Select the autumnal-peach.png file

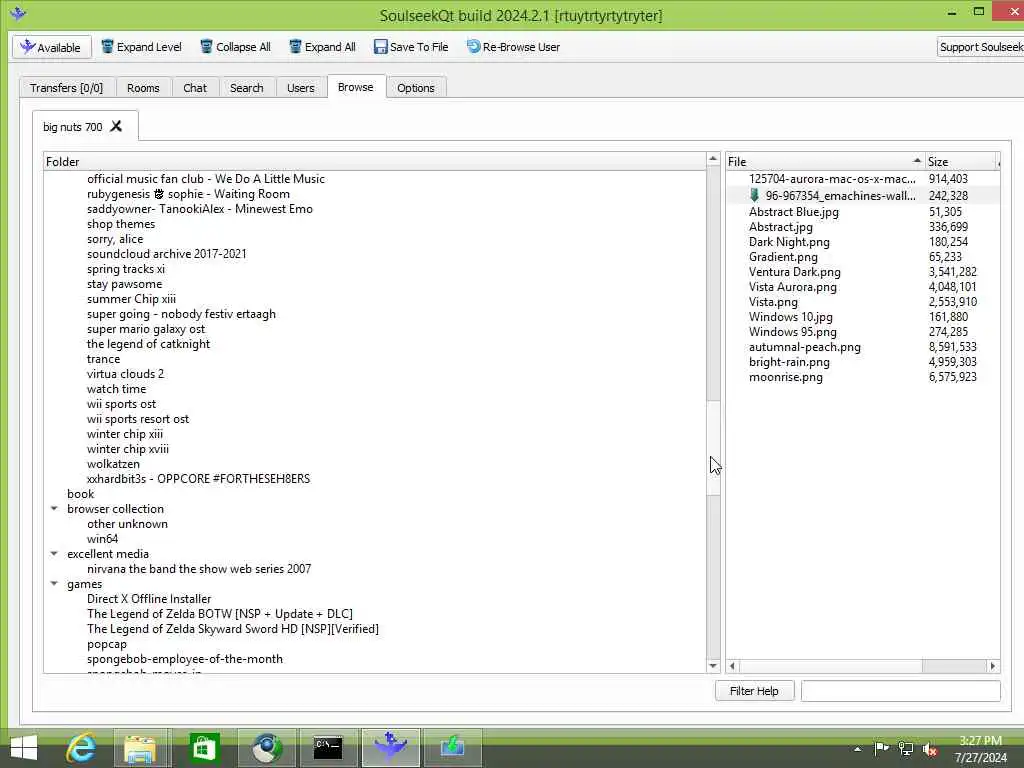[x=805, y=347]
